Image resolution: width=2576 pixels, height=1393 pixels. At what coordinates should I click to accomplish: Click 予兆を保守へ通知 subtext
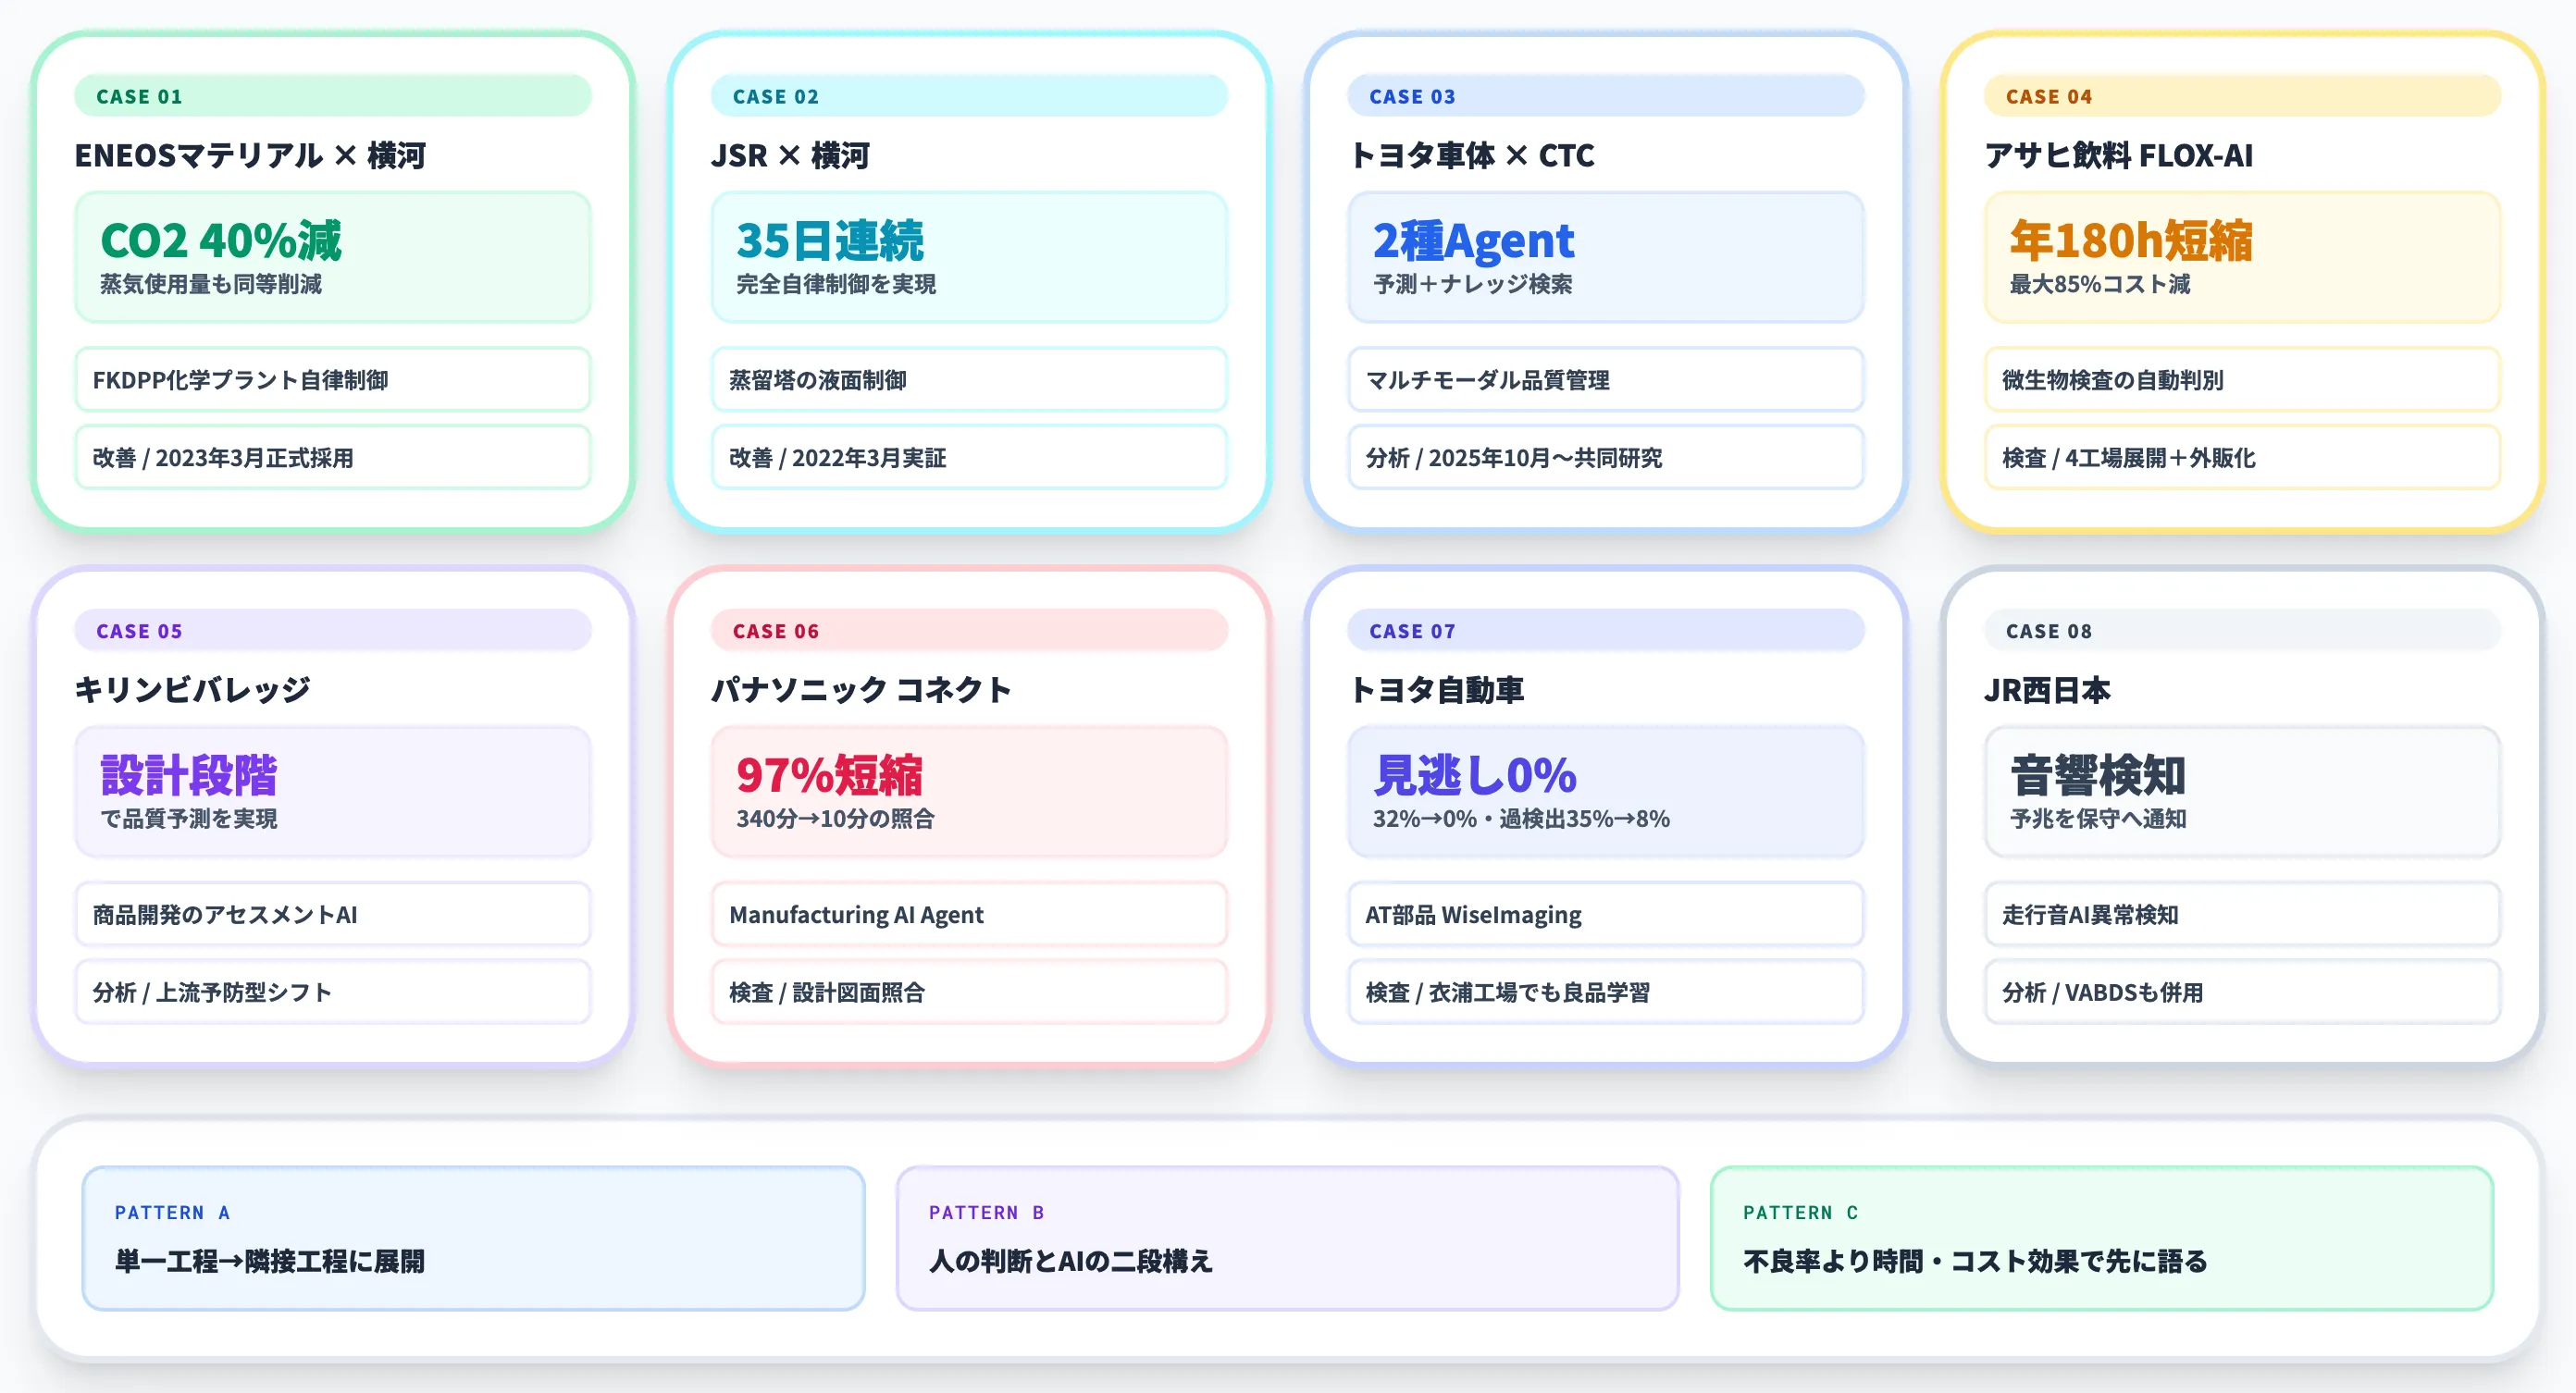2097,819
